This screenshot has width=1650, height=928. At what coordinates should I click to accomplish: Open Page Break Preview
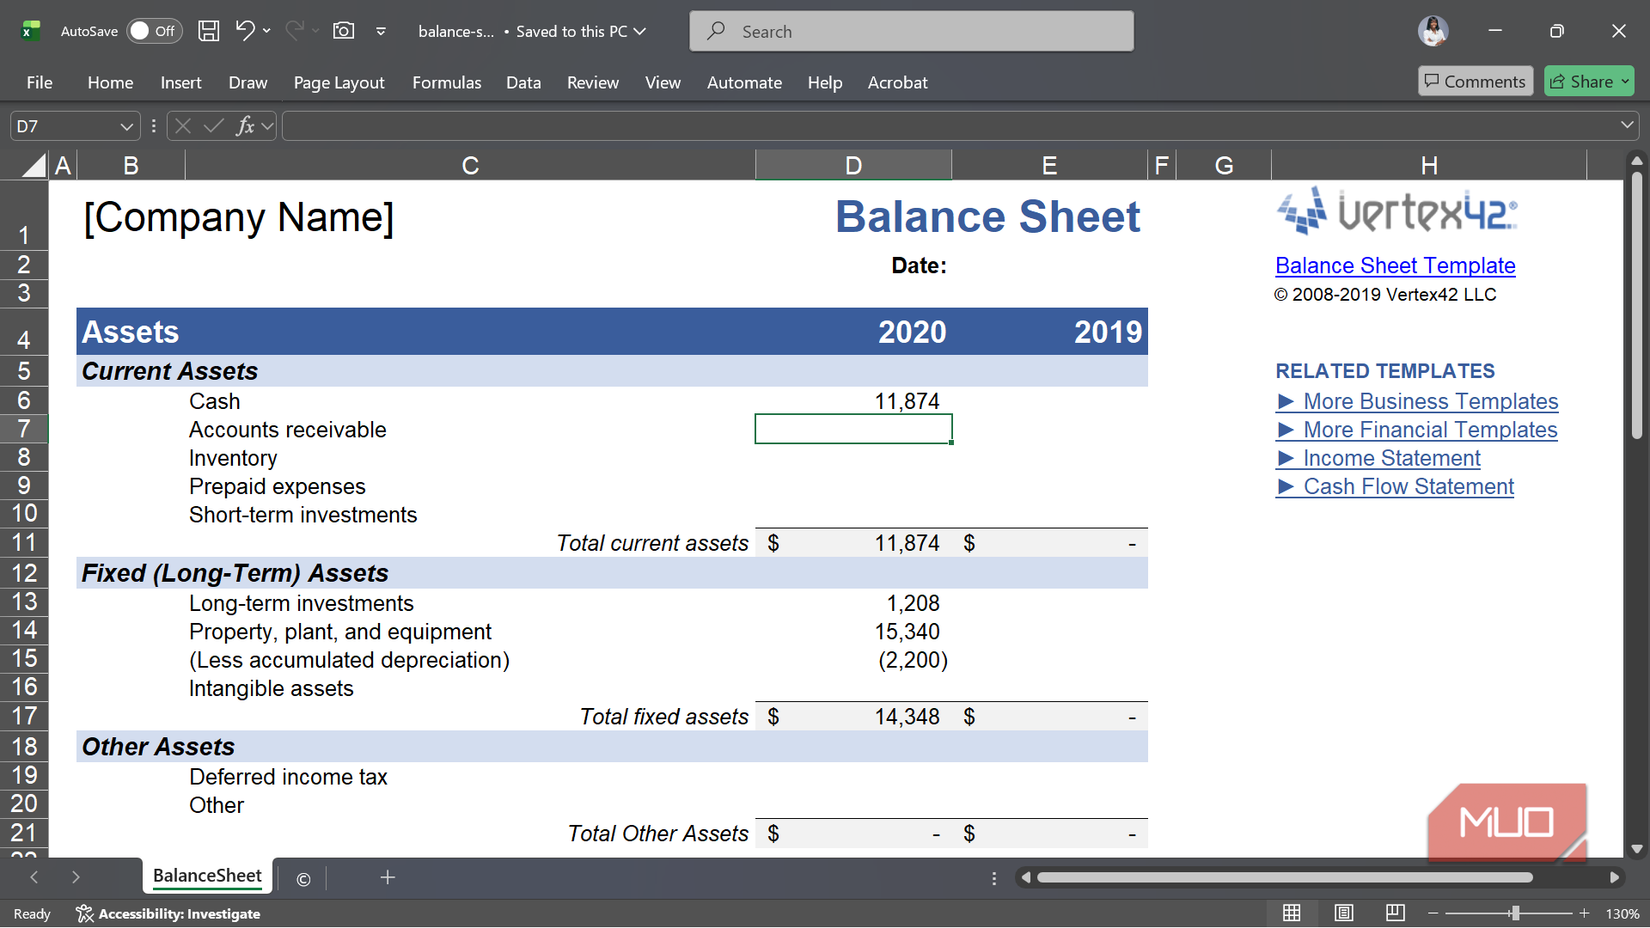(x=1394, y=913)
